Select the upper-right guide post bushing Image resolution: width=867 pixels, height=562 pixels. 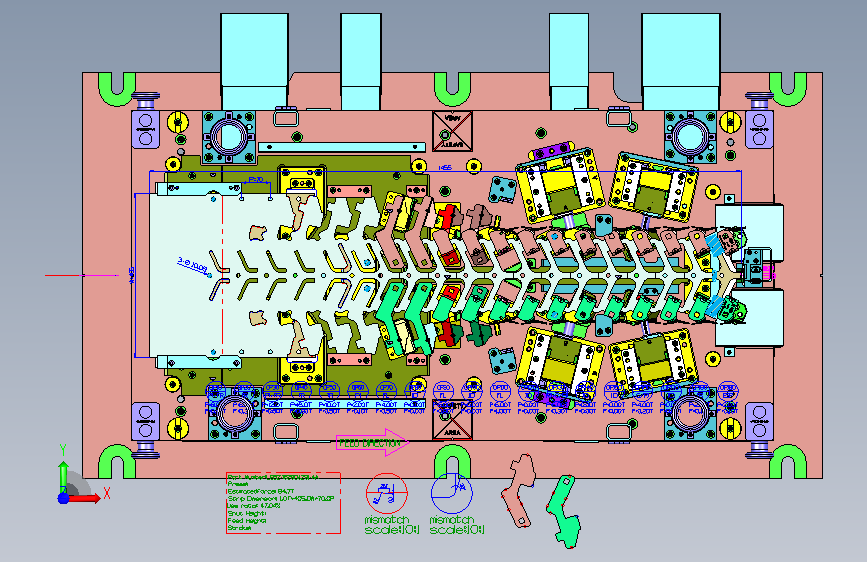pos(690,137)
